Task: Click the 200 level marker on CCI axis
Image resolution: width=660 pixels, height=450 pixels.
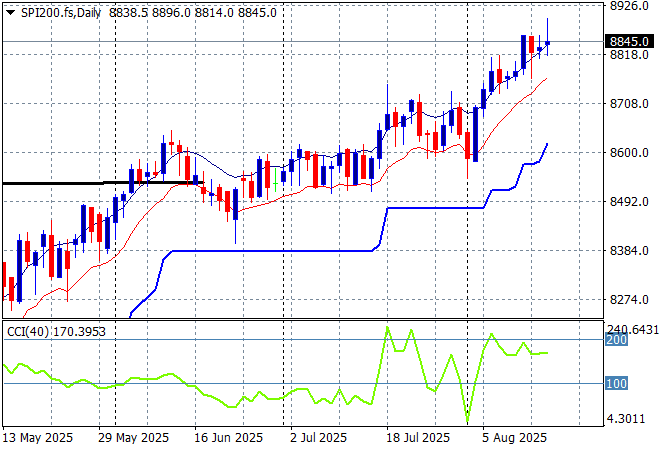Action: (616, 340)
